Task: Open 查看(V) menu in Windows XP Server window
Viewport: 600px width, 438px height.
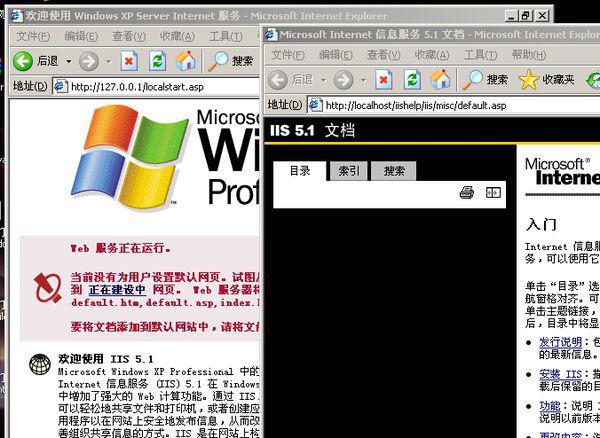Action: (129, 36)
